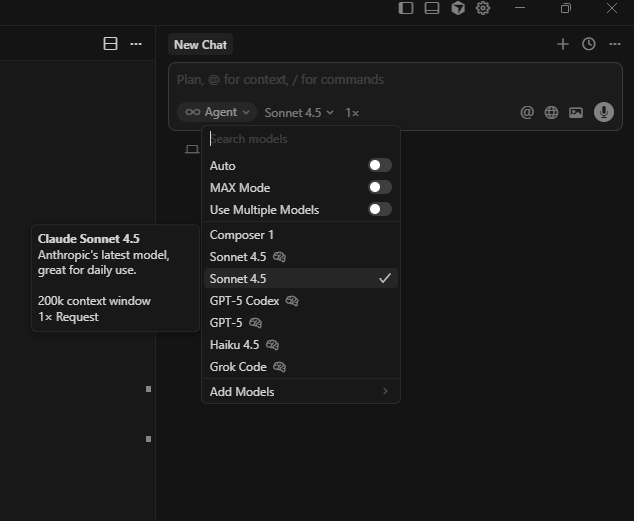Pick the GPT-5 model row
Viewport: 634px width, 521px height.
pyautogui.click(x=301, y=323)
